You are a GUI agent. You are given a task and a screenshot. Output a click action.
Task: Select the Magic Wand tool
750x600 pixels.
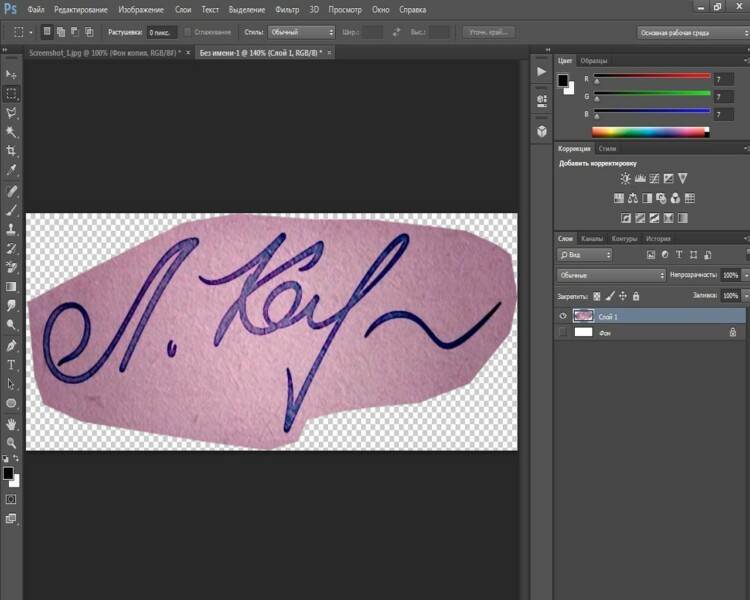click(x=12, y=132)
